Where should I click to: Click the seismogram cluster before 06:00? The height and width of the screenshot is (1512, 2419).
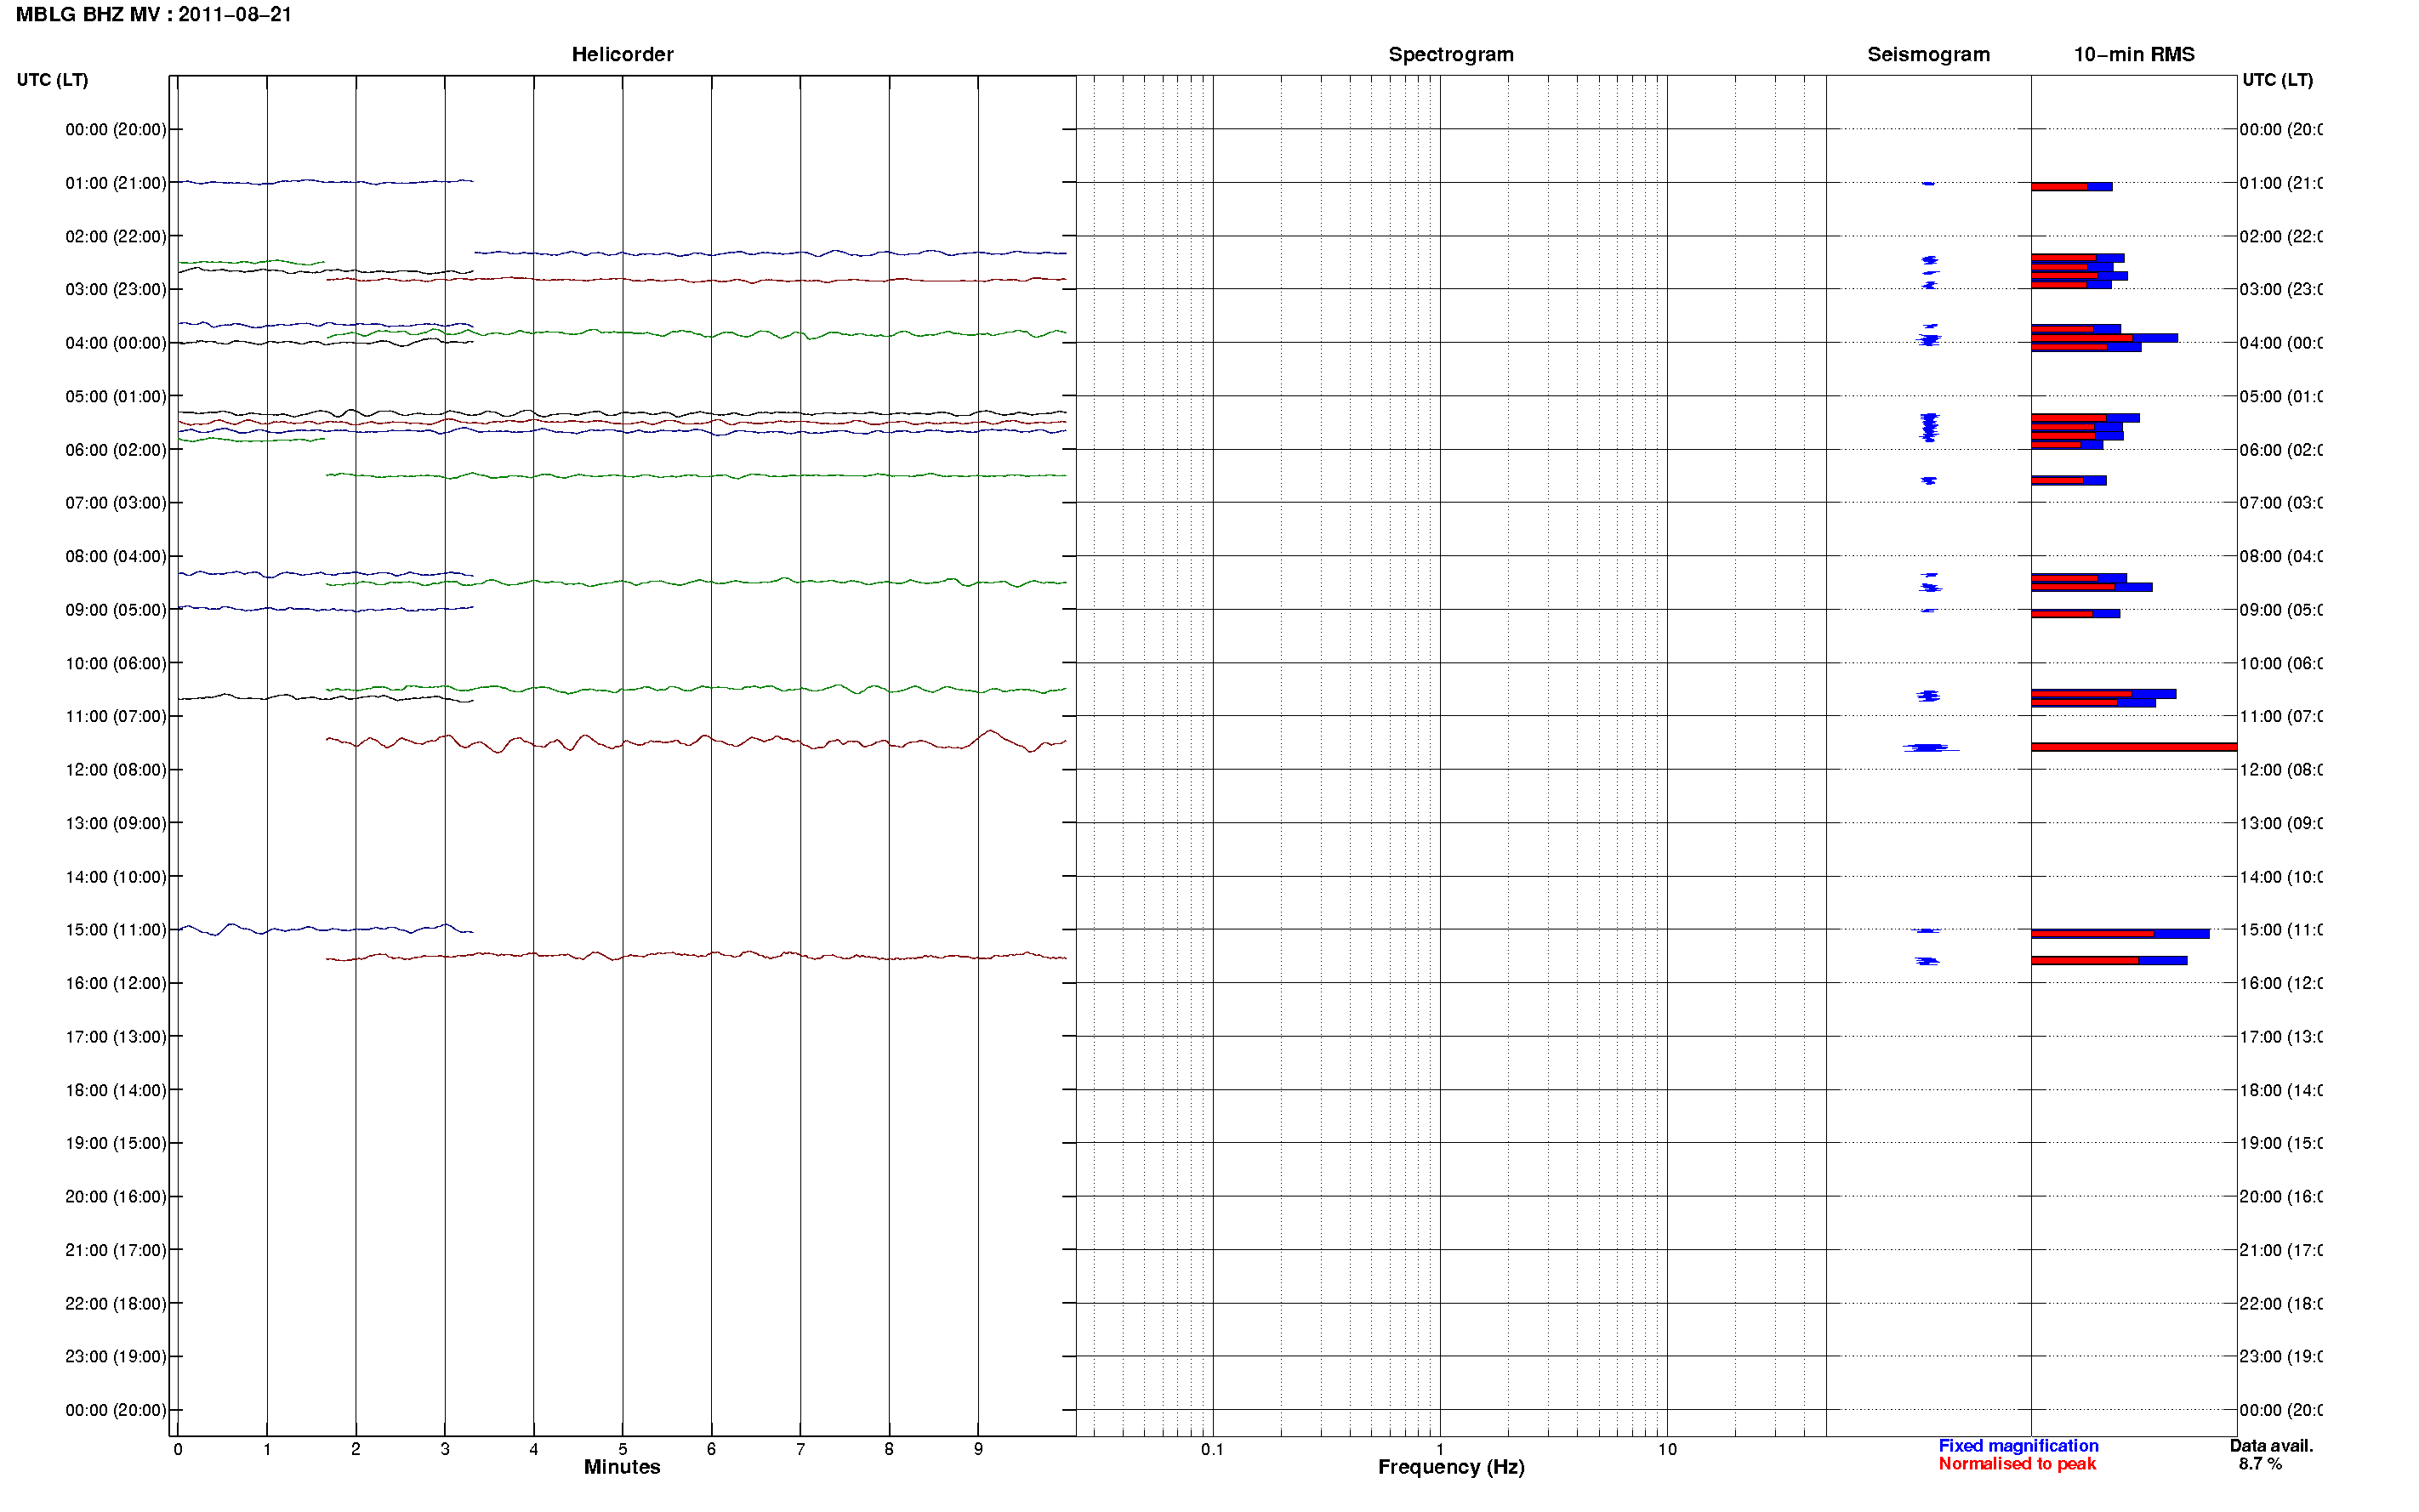click(1929, 427)
